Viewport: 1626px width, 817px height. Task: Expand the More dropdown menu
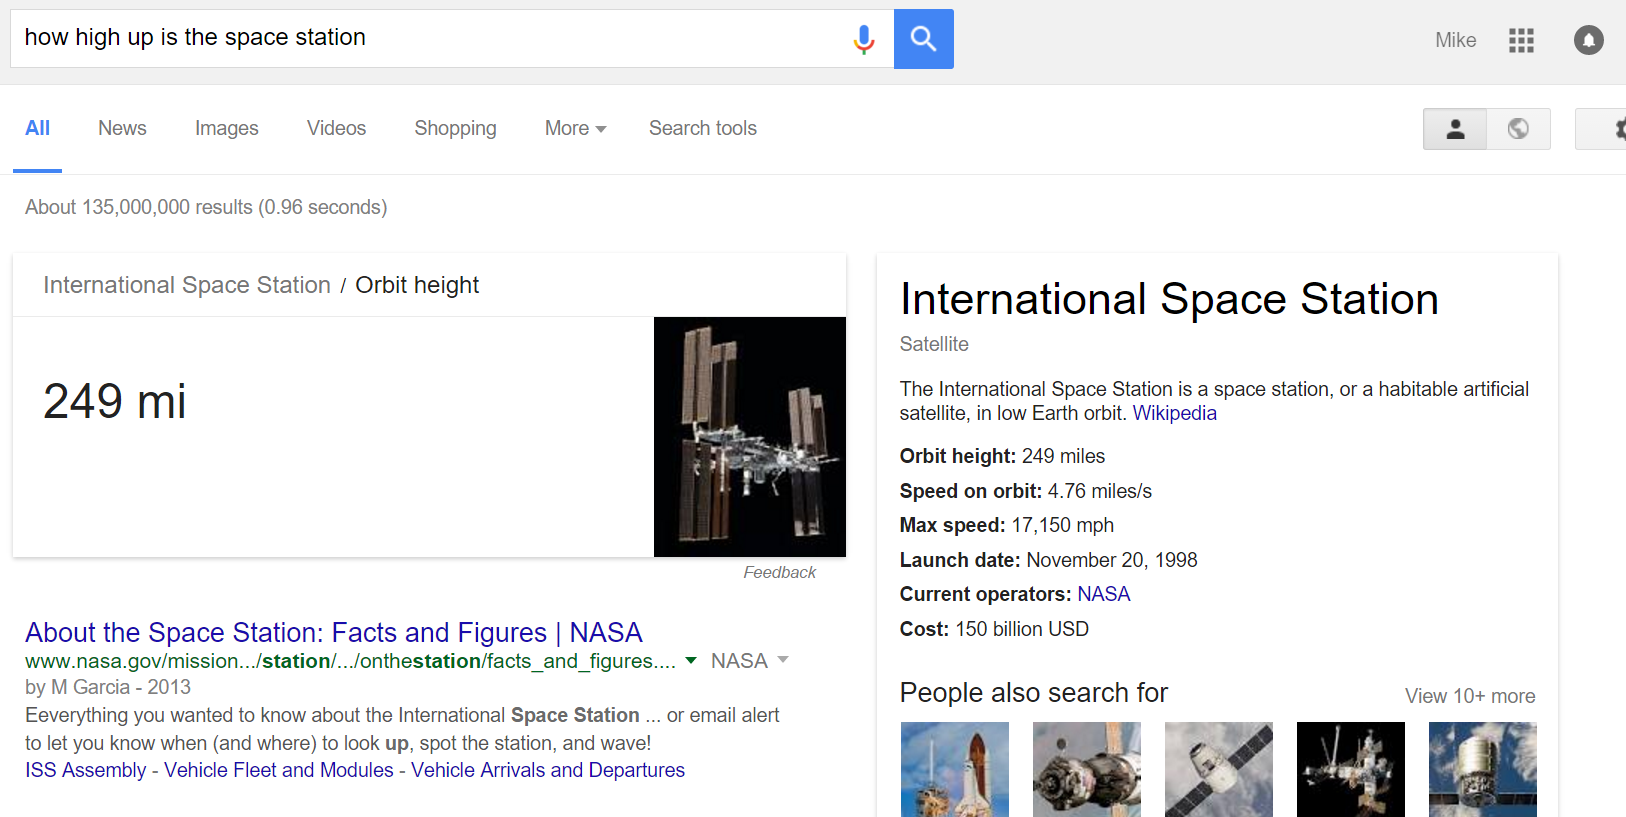tap(575, 128)
